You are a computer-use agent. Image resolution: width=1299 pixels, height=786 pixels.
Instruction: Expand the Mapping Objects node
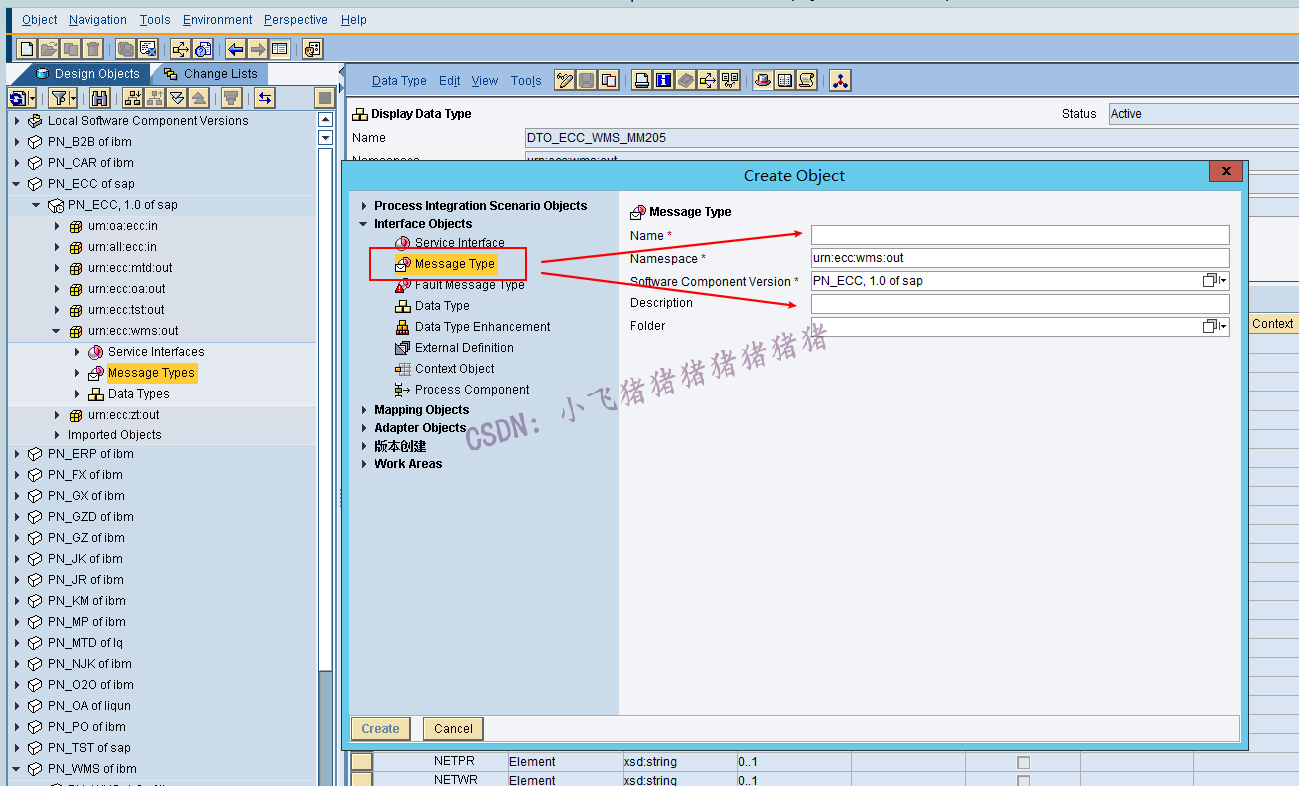pos(364,410)
